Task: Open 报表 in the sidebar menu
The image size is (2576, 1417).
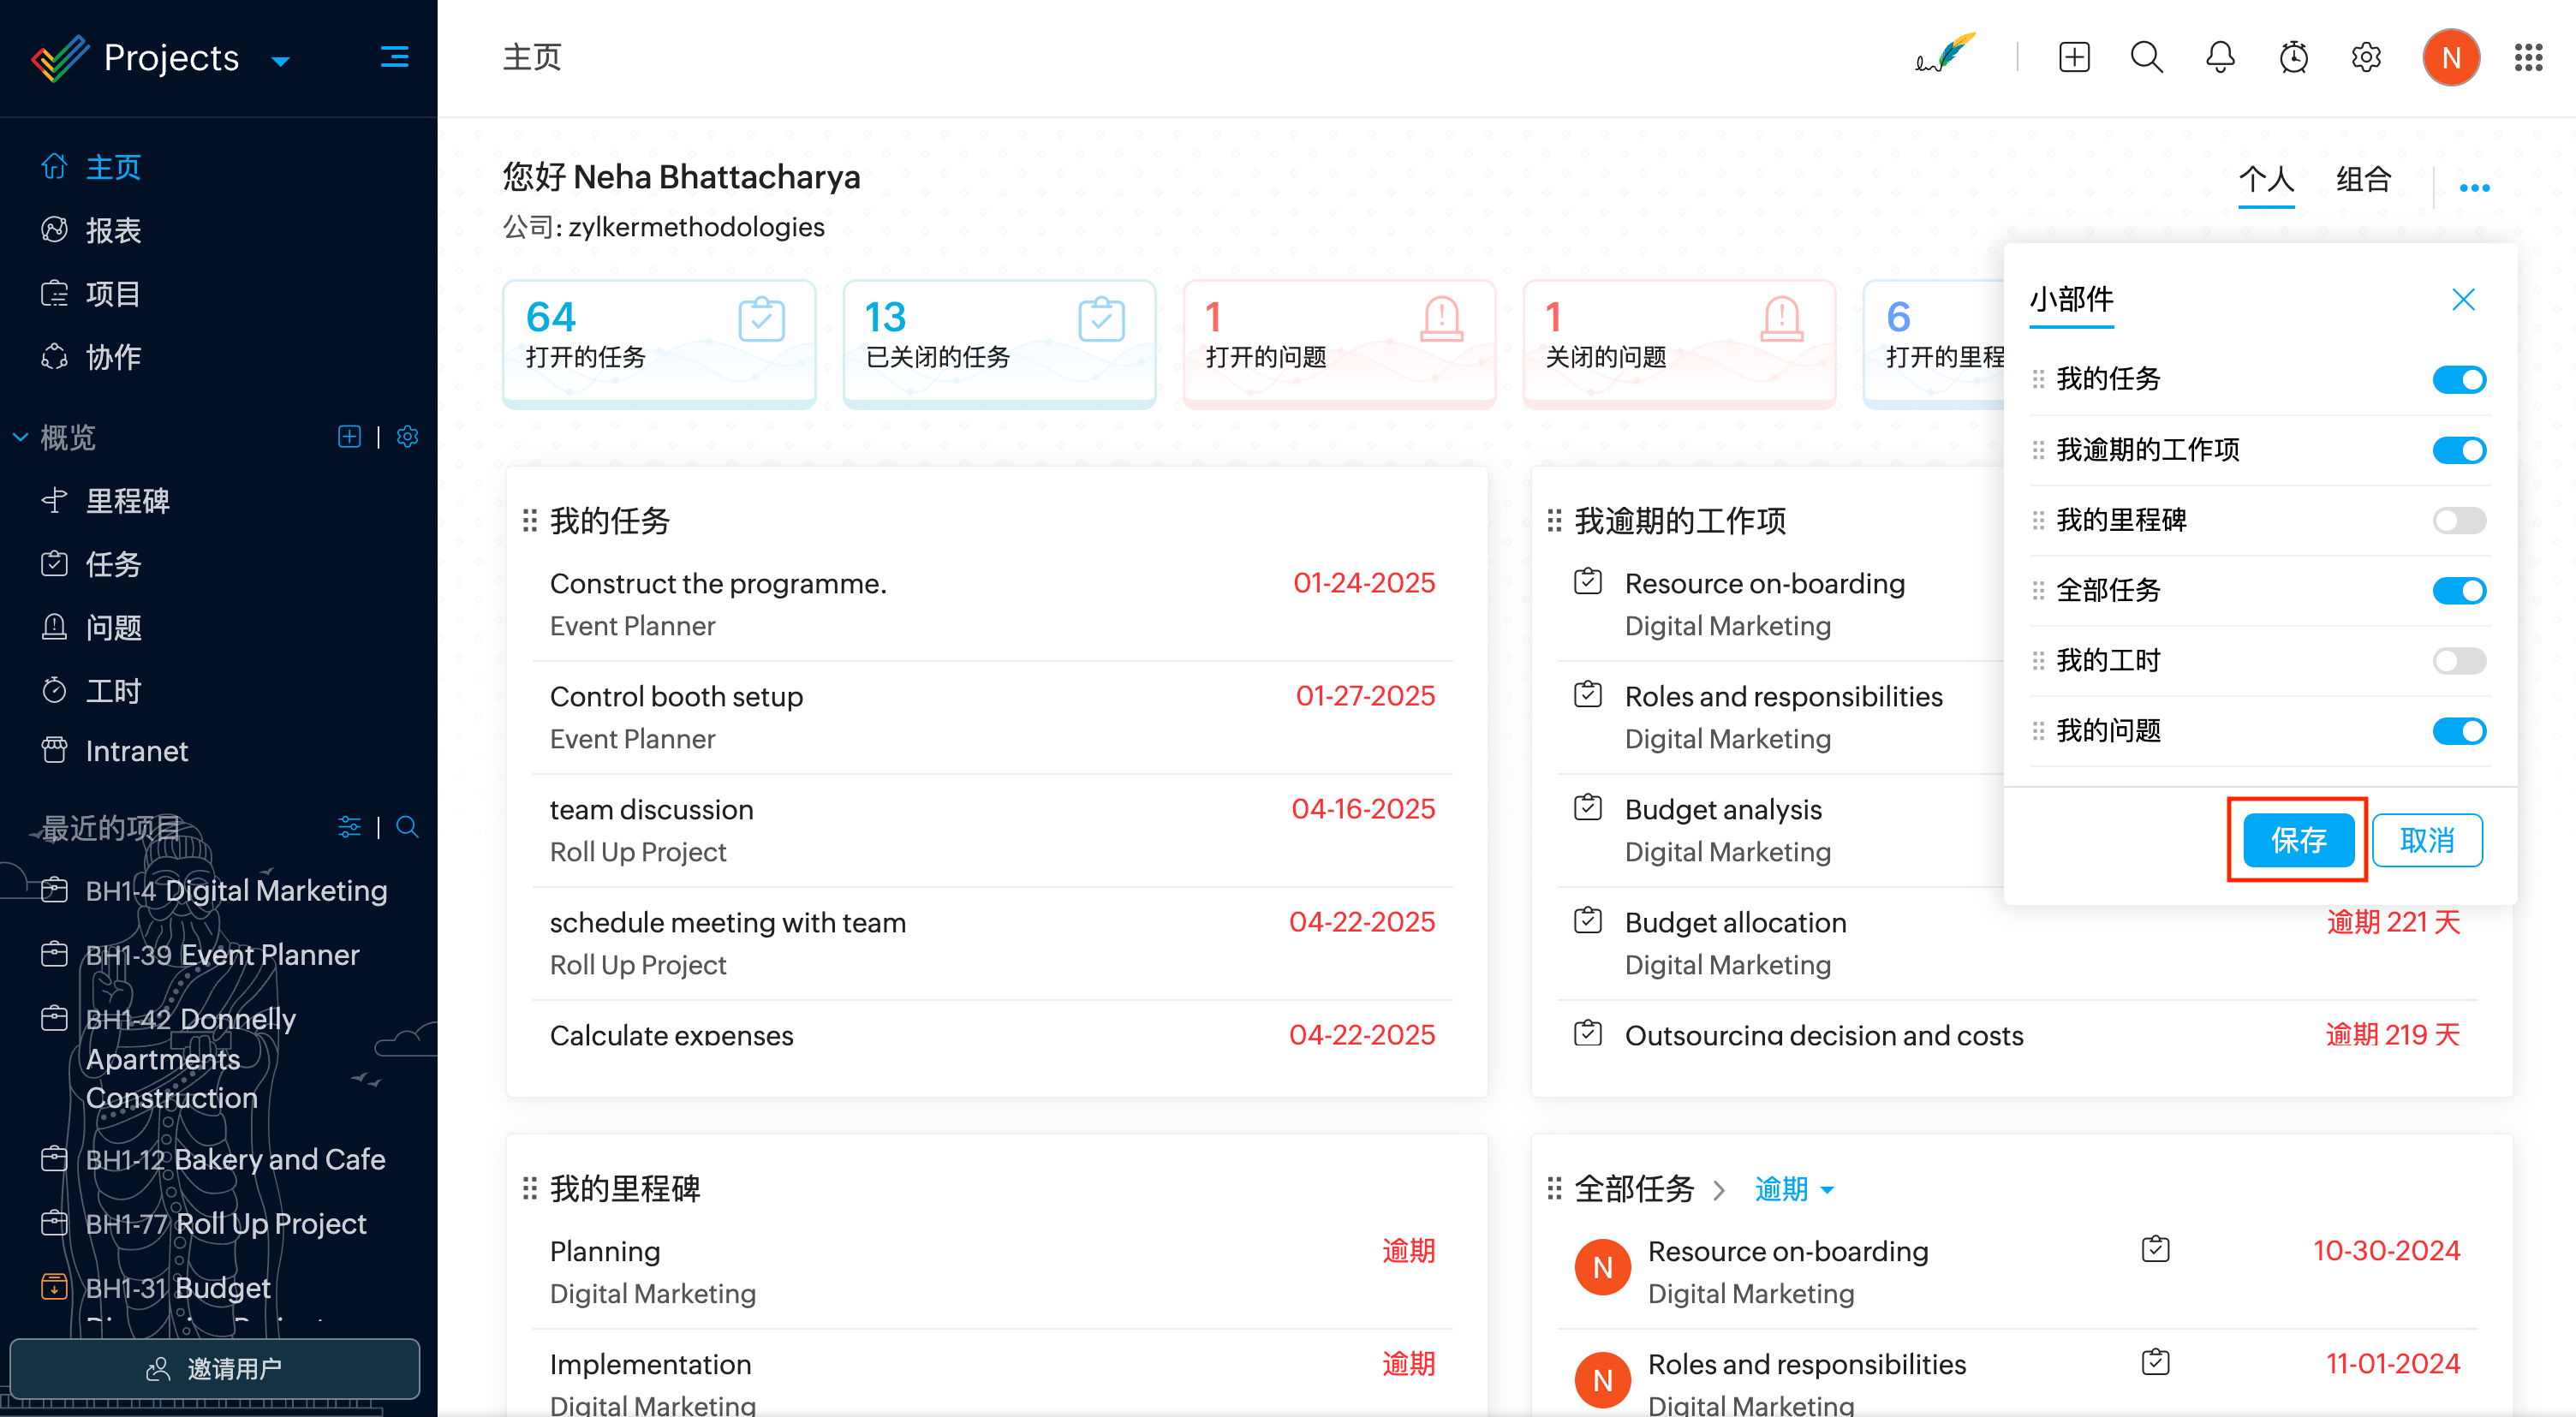Action: point(112,231)
